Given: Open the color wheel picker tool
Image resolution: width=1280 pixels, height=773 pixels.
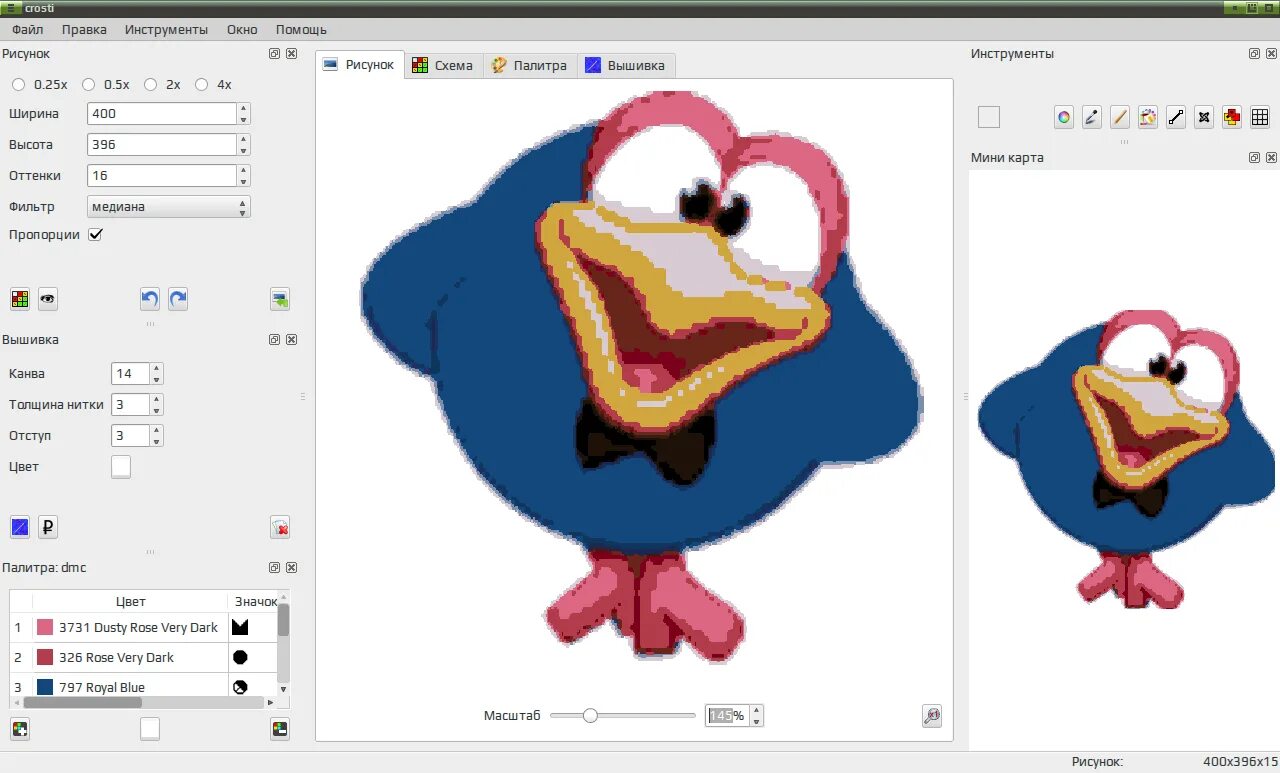Looking at the screenshot, I should (1064, 117).
